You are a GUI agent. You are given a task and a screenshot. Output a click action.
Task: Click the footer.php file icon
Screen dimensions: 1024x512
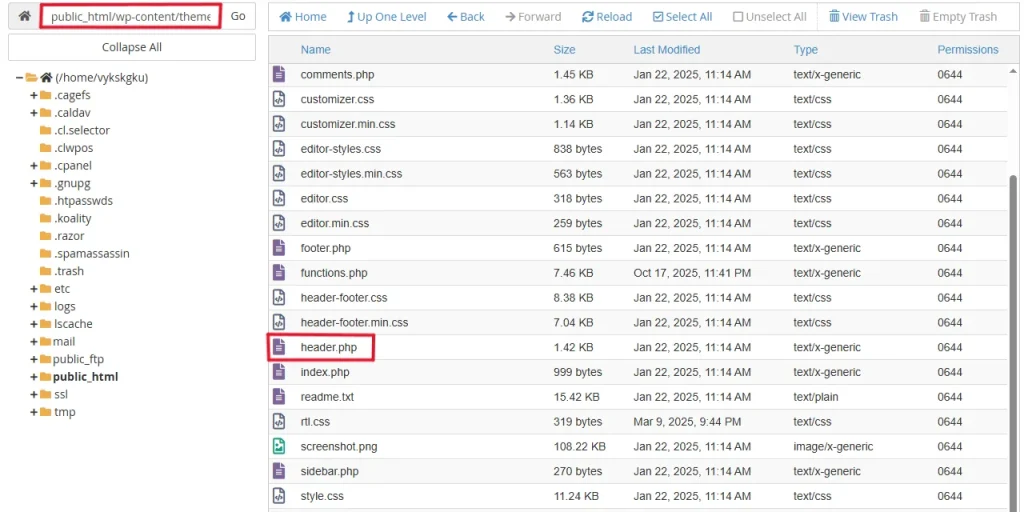click(x=279, y=248)
